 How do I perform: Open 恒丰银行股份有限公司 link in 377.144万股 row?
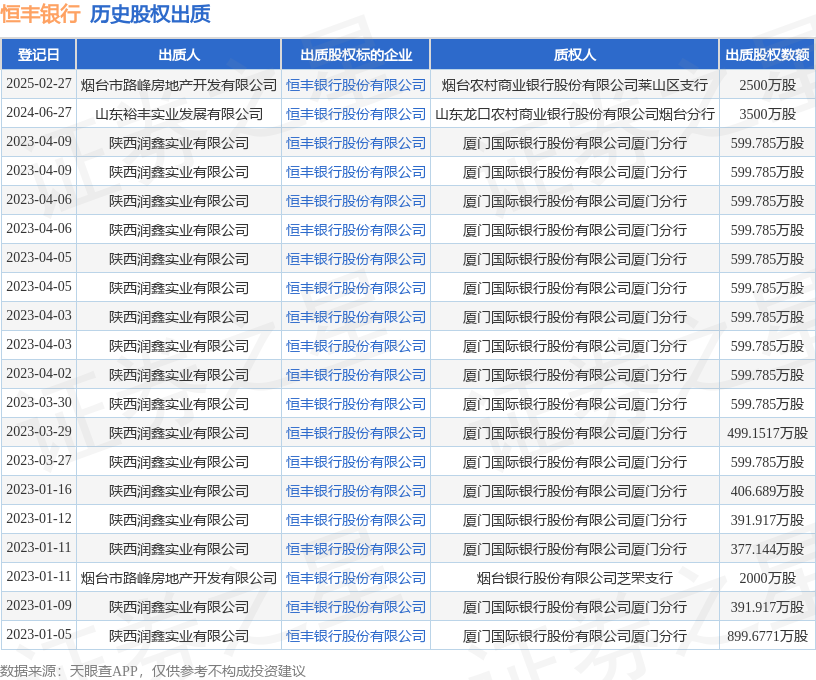(x=356, y=549)
